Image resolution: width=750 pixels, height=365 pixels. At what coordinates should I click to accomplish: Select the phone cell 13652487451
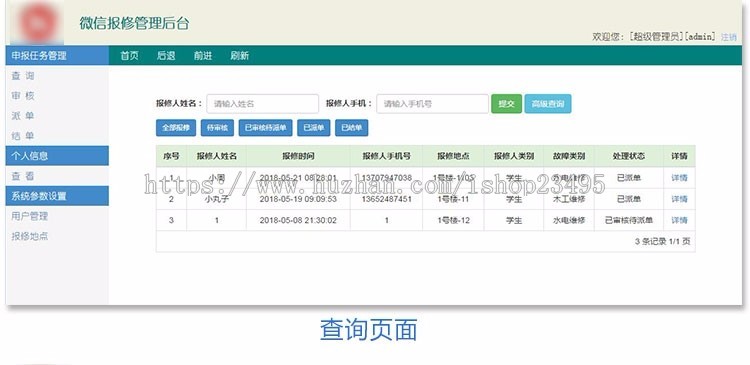[386, 199]
